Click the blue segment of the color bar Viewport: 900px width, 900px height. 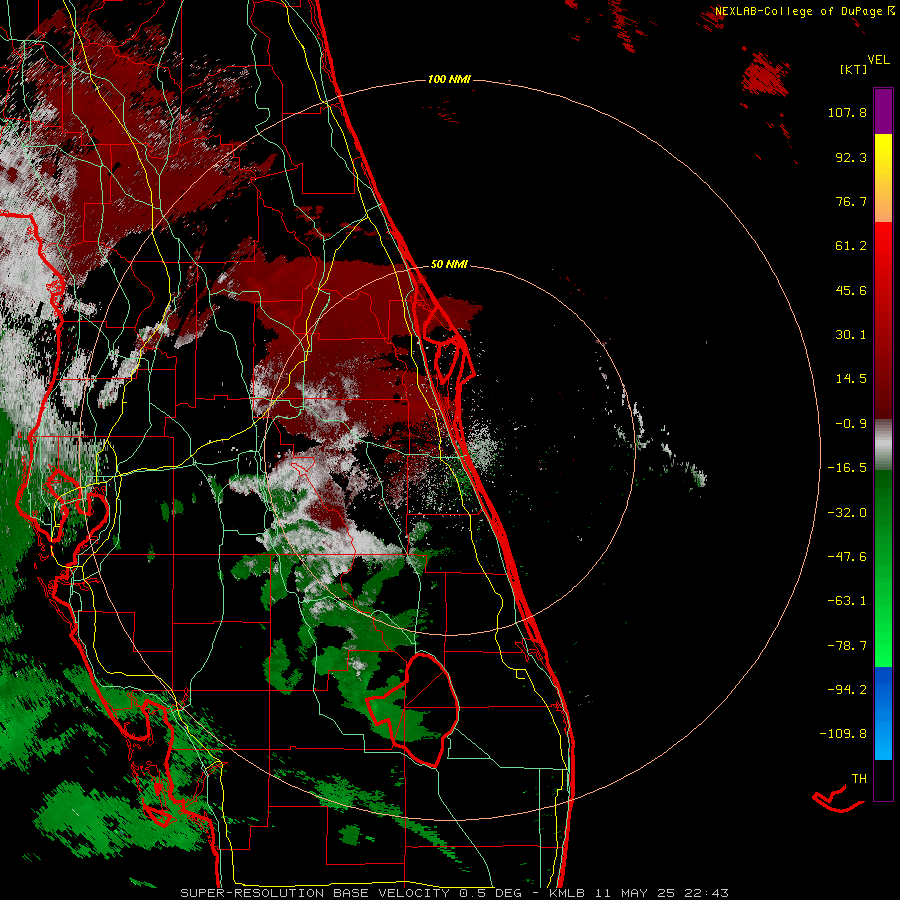[x=883, y=713]
